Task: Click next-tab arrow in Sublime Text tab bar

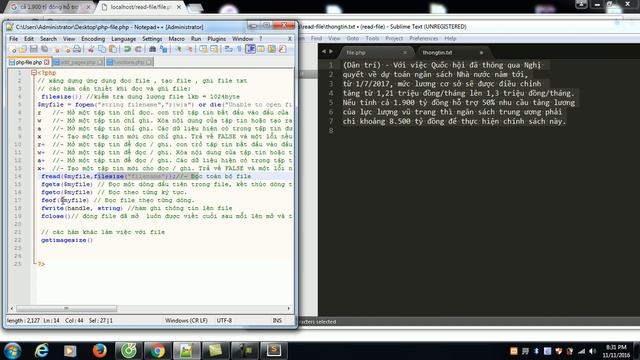Action: (x=331, y=51)
